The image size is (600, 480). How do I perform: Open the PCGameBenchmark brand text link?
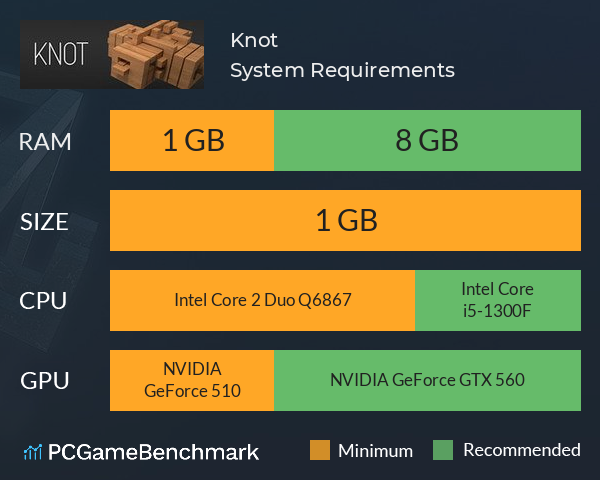point(153,452)
